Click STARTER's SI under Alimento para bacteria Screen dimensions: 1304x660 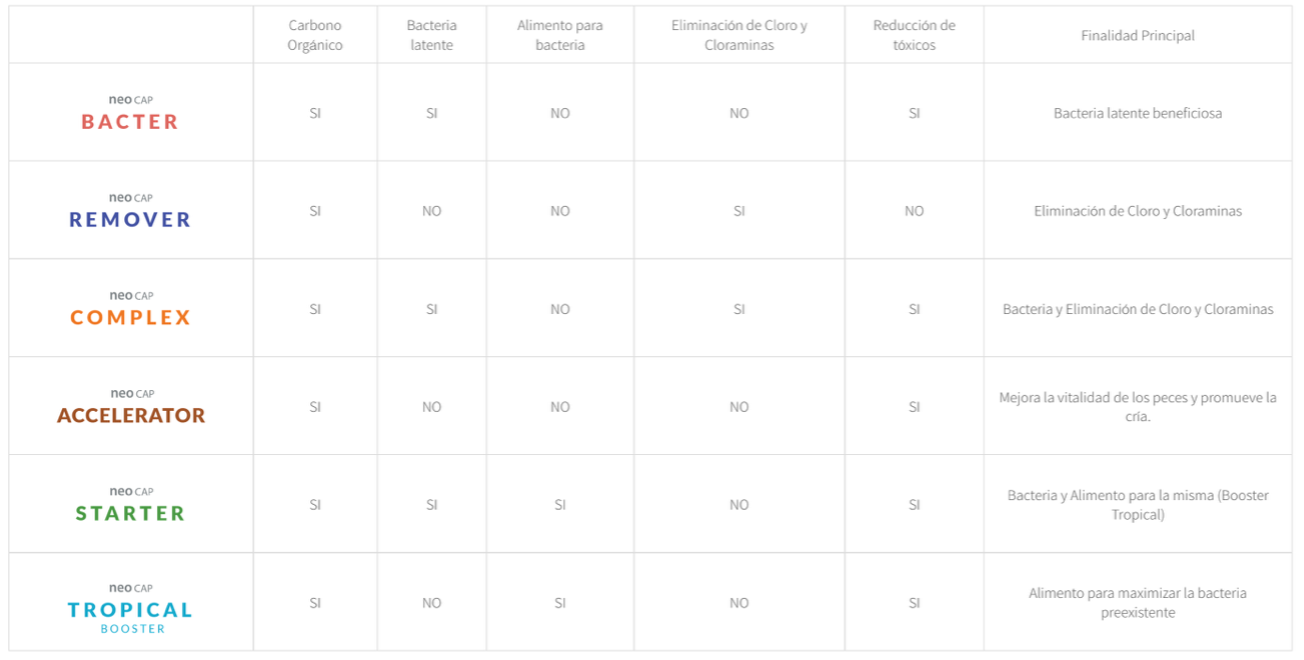560,505
